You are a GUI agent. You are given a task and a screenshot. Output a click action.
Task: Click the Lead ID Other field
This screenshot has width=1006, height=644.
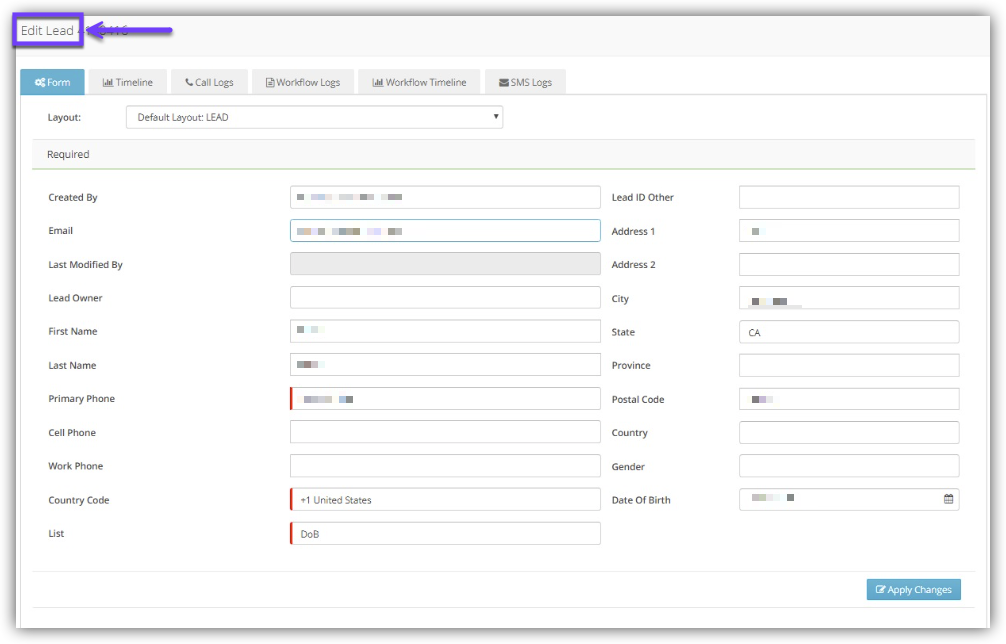click(849, 197)
